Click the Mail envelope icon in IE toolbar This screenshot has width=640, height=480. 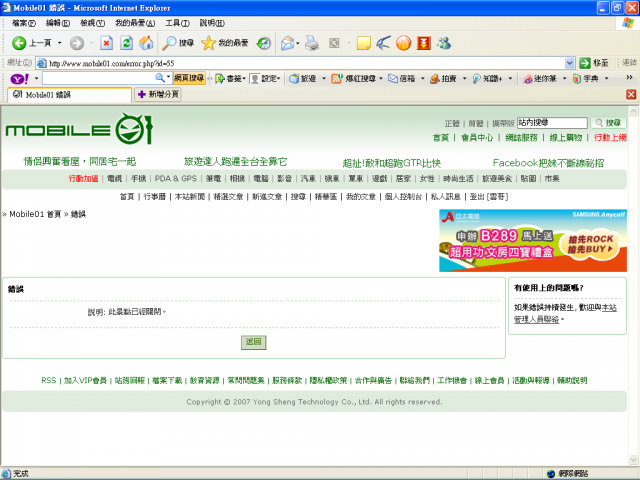[288, 43]
